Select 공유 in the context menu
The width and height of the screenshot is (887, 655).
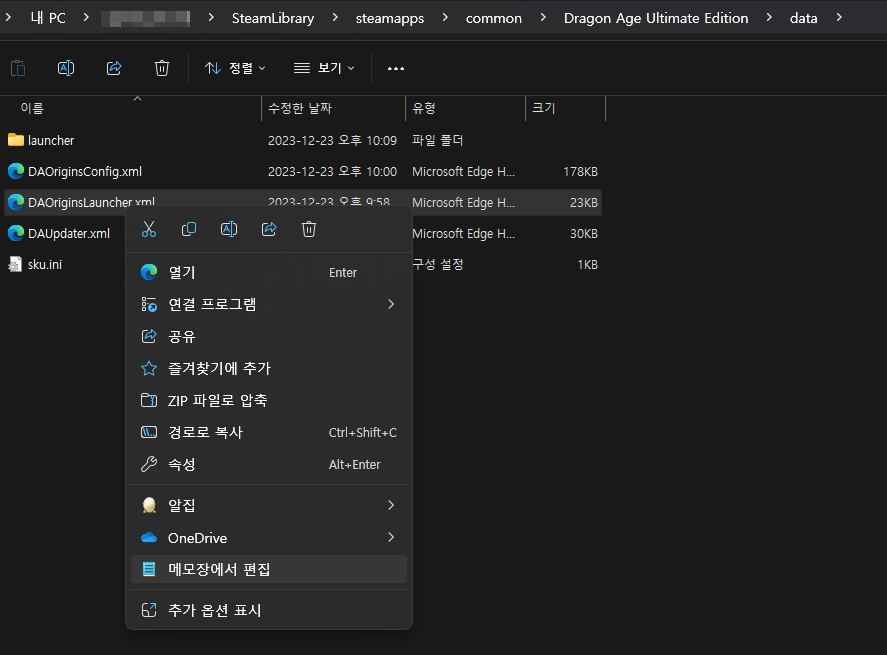pos(269,337)
